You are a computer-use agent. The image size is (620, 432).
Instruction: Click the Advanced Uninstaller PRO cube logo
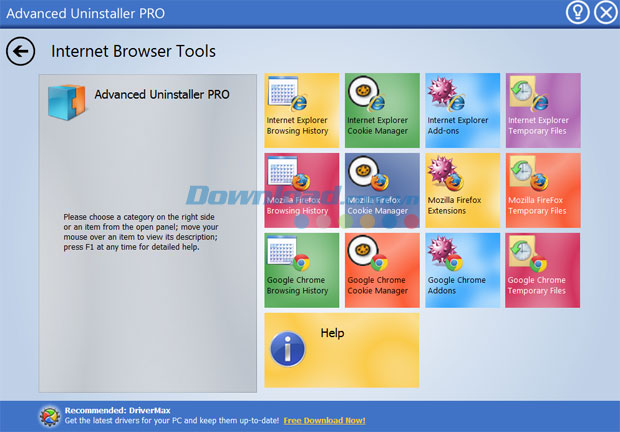pos(66,102)
